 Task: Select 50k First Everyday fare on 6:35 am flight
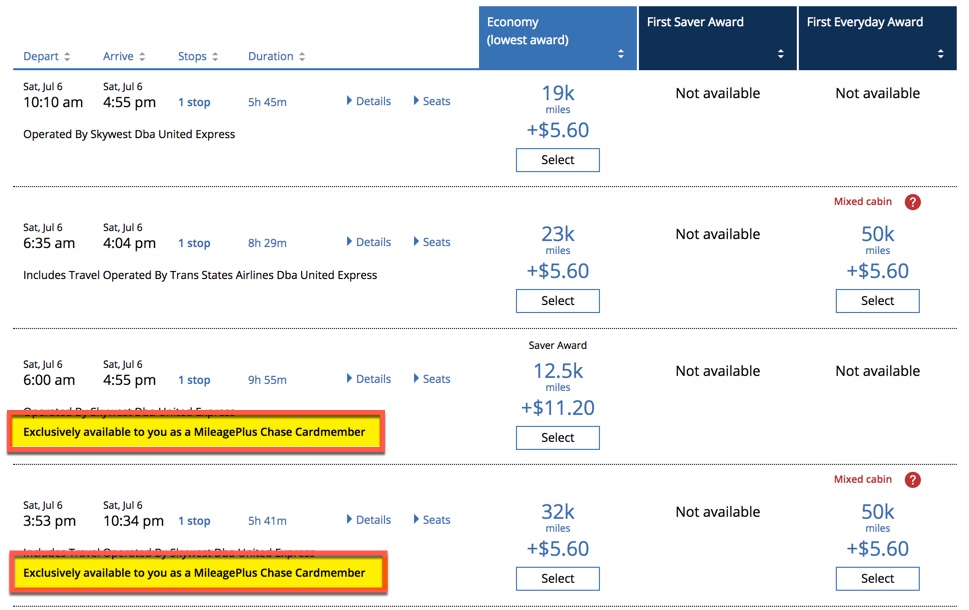coord(878,300)
